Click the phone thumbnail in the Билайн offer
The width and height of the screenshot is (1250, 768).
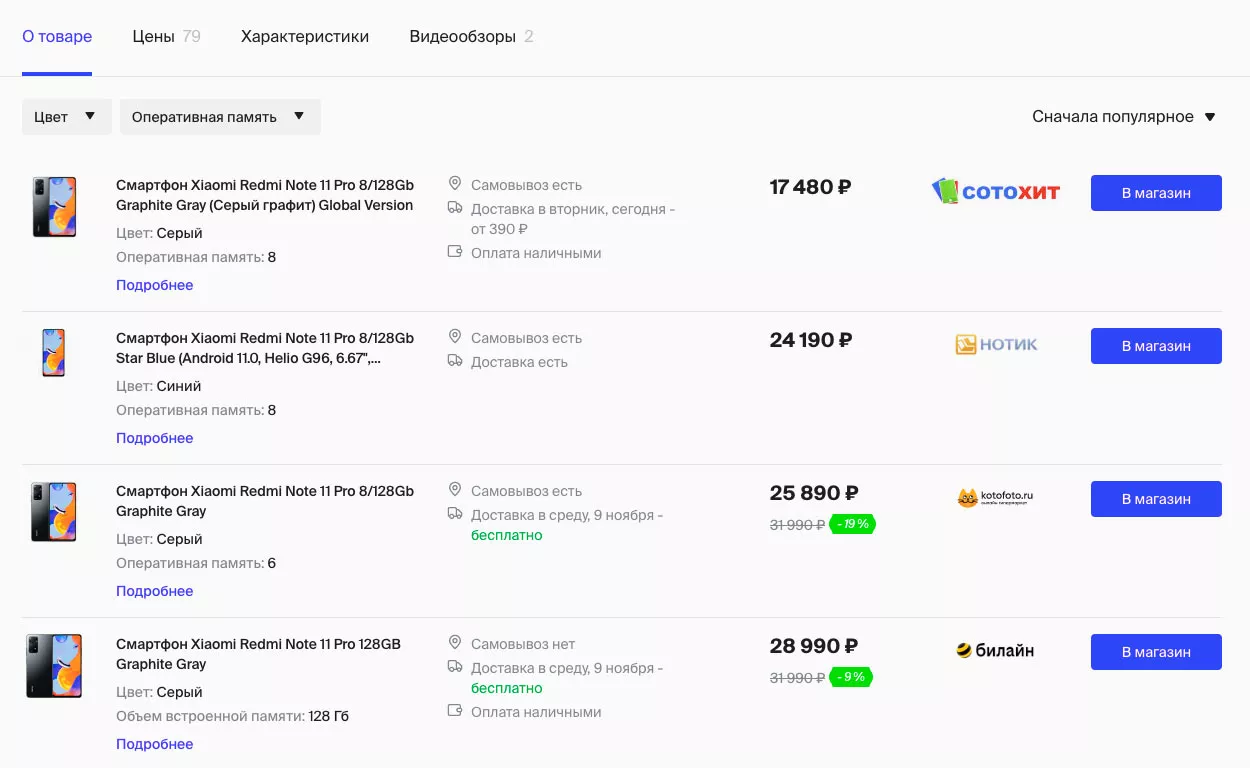(54, 666)
